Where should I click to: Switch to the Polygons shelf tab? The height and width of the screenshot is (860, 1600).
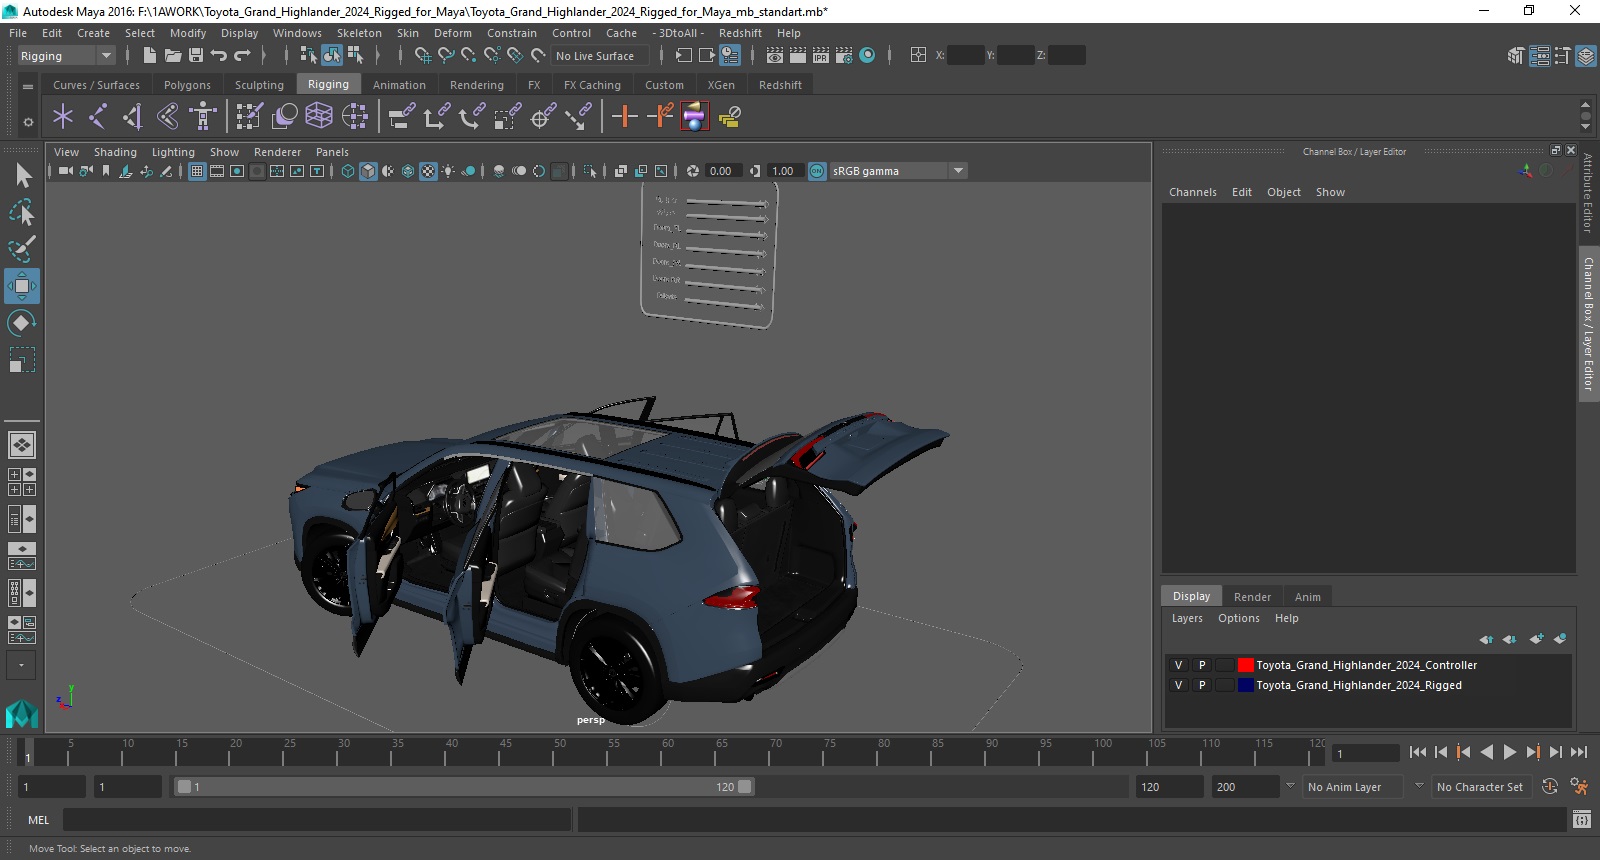pos(187,85)
